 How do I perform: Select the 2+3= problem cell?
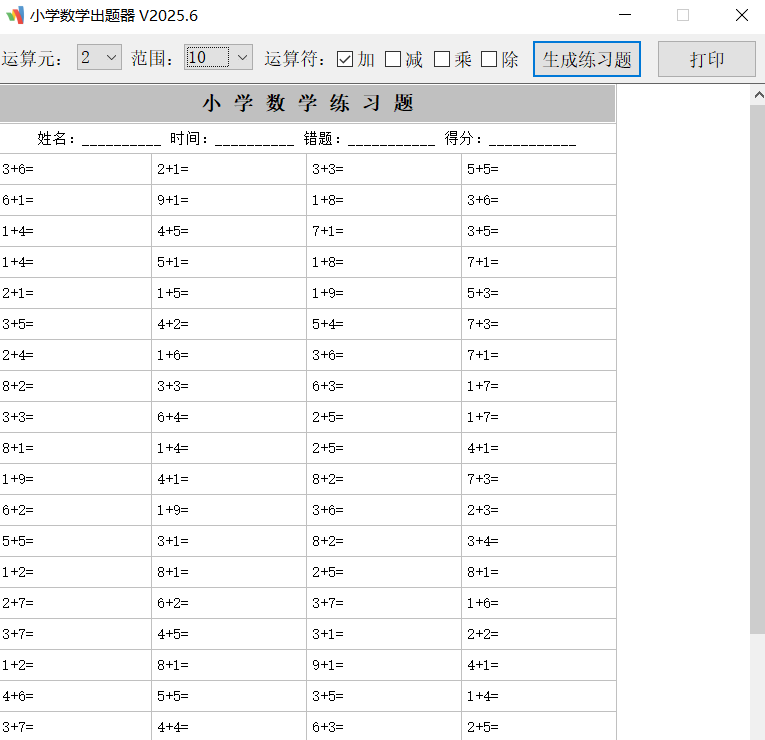pyautogui.click(x=539, y=510)
